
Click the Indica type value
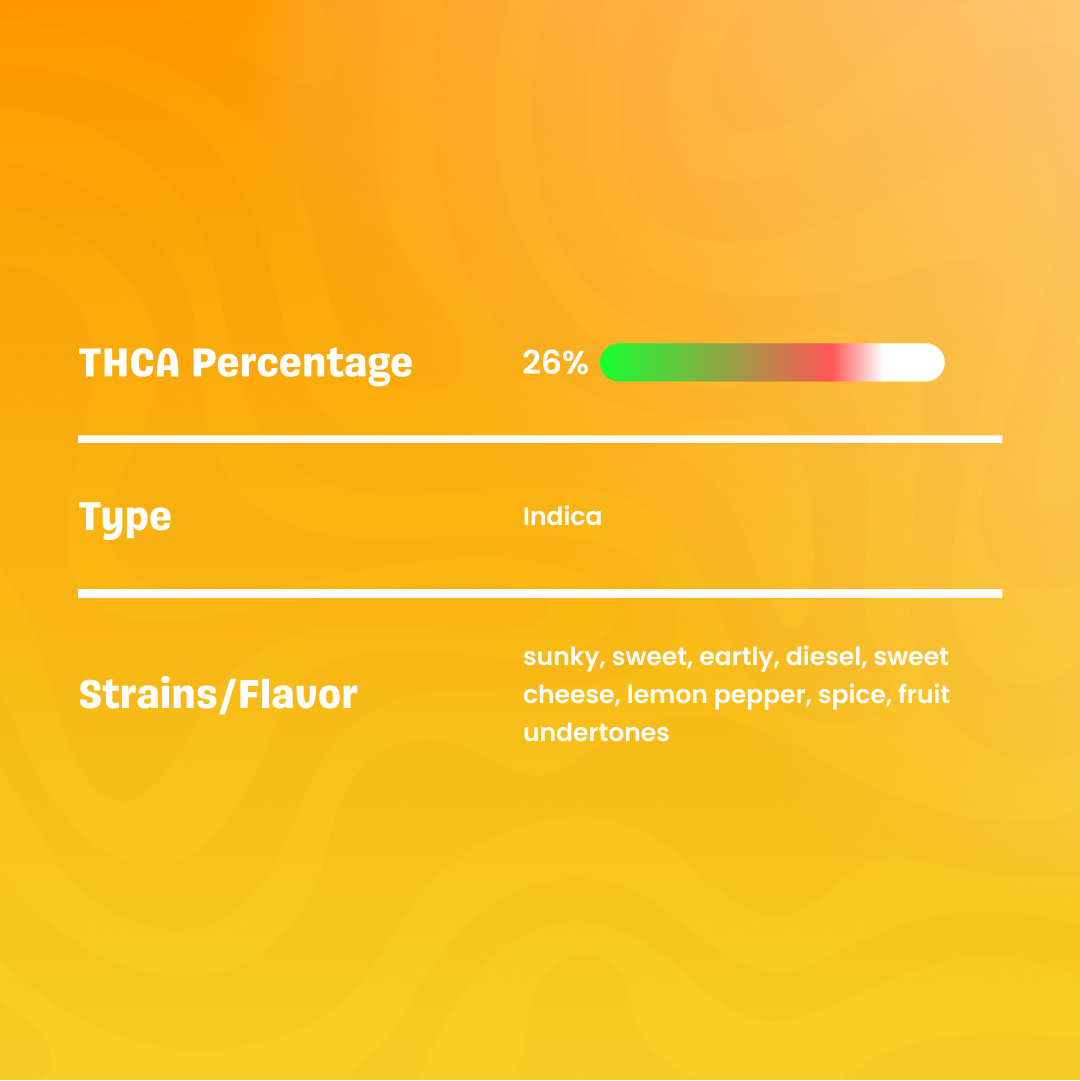pyautogui.click(x=562, y=516)
